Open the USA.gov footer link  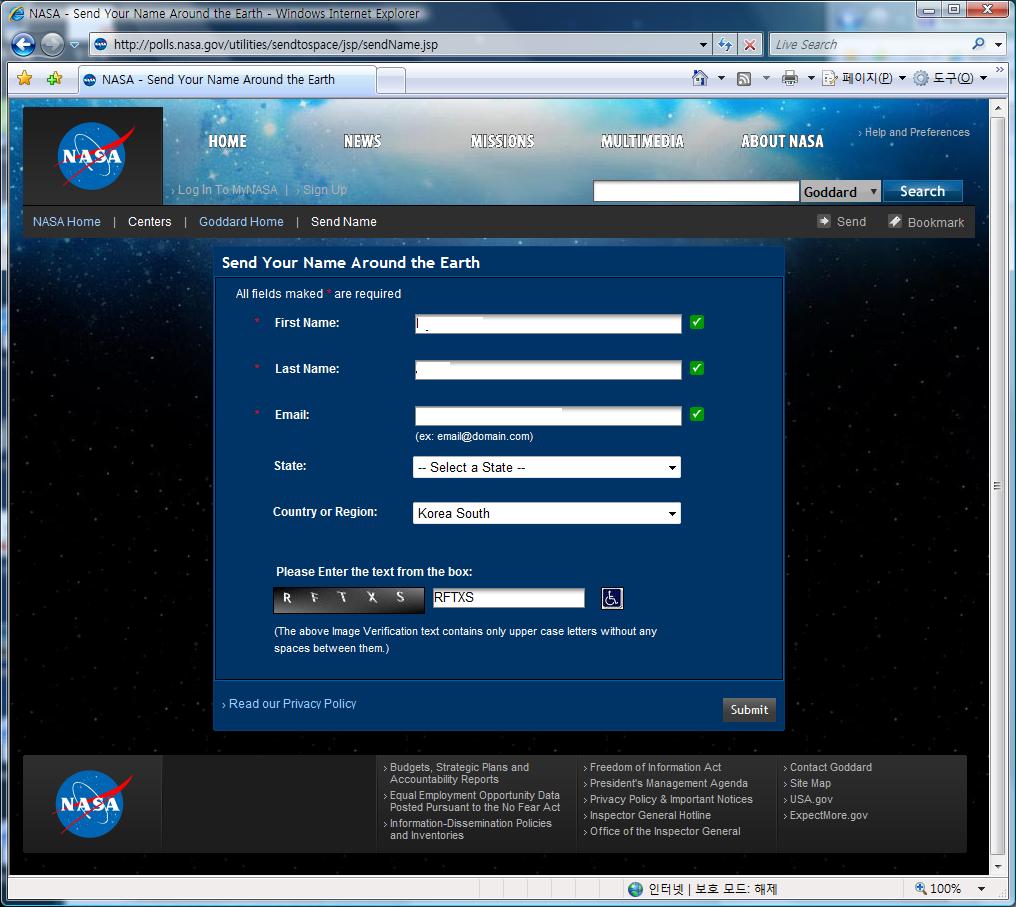811,799
